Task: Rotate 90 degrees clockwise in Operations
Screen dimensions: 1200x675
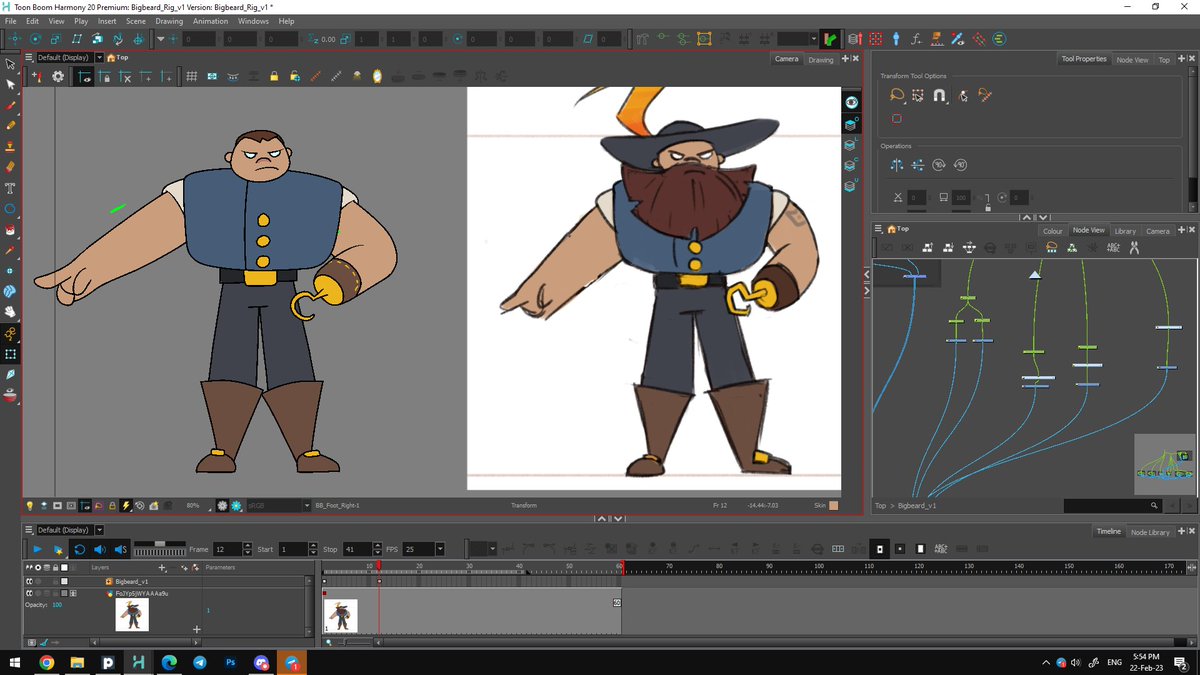Action: [x=939, y=165]
